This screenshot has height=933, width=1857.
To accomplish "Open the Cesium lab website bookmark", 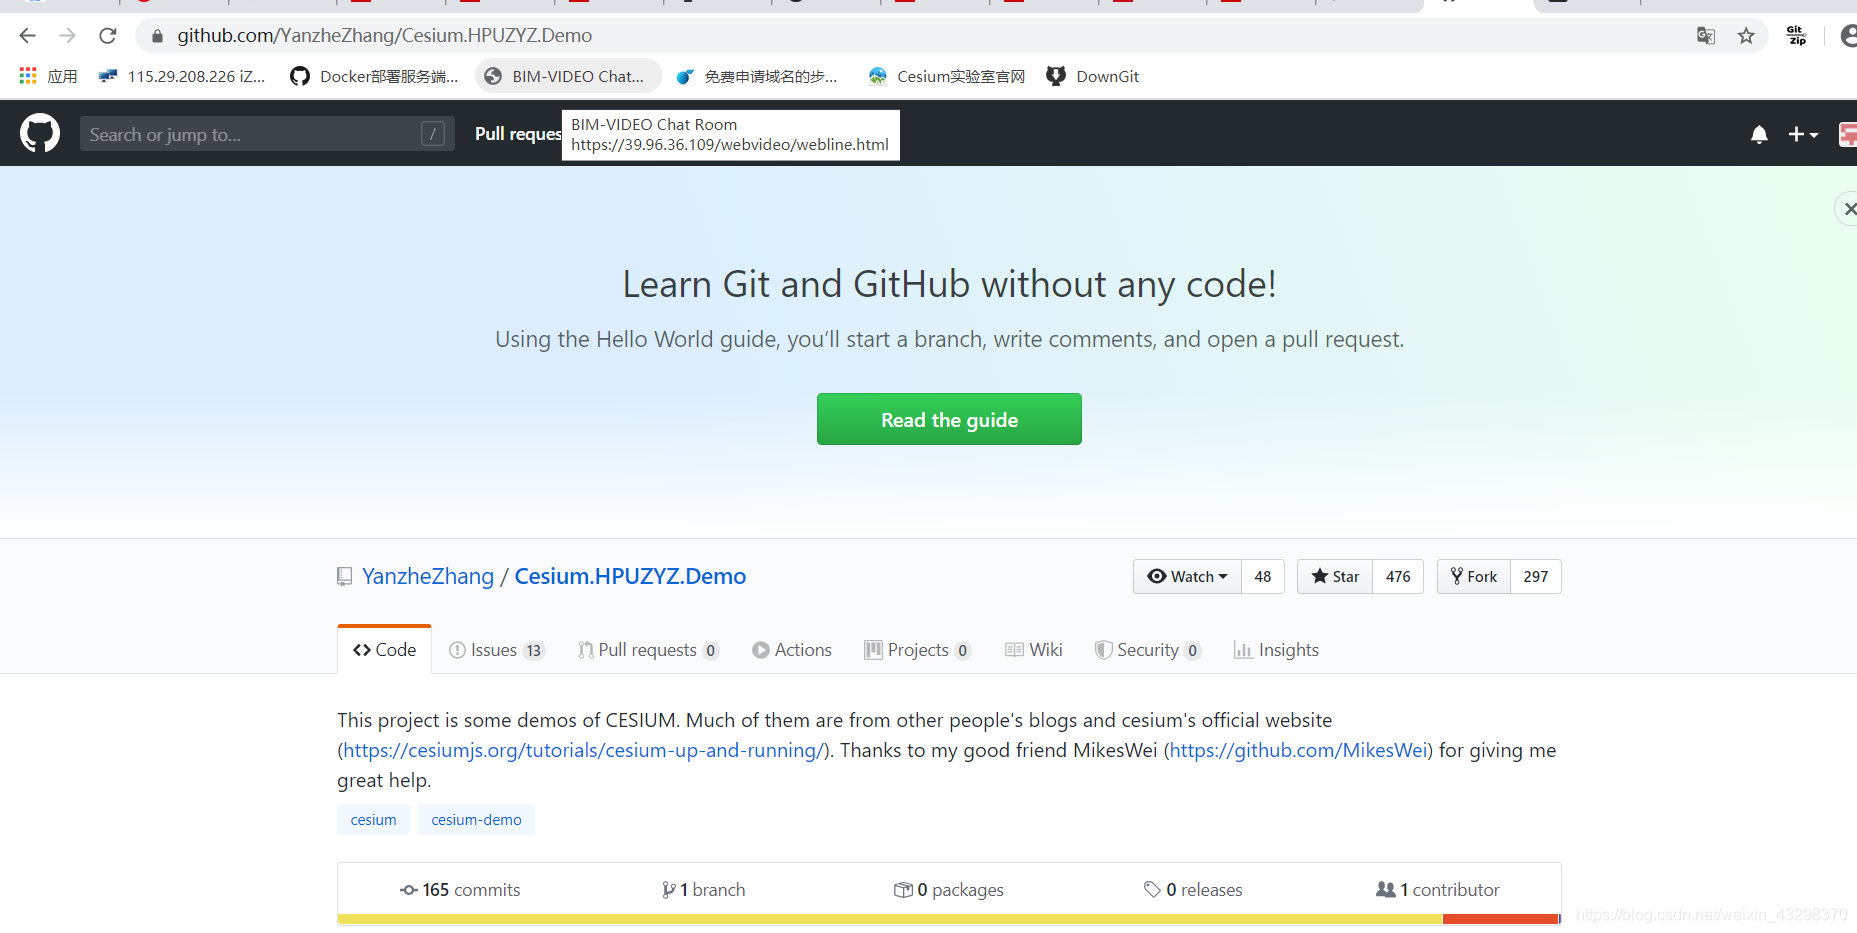I will tap(947, 76).
